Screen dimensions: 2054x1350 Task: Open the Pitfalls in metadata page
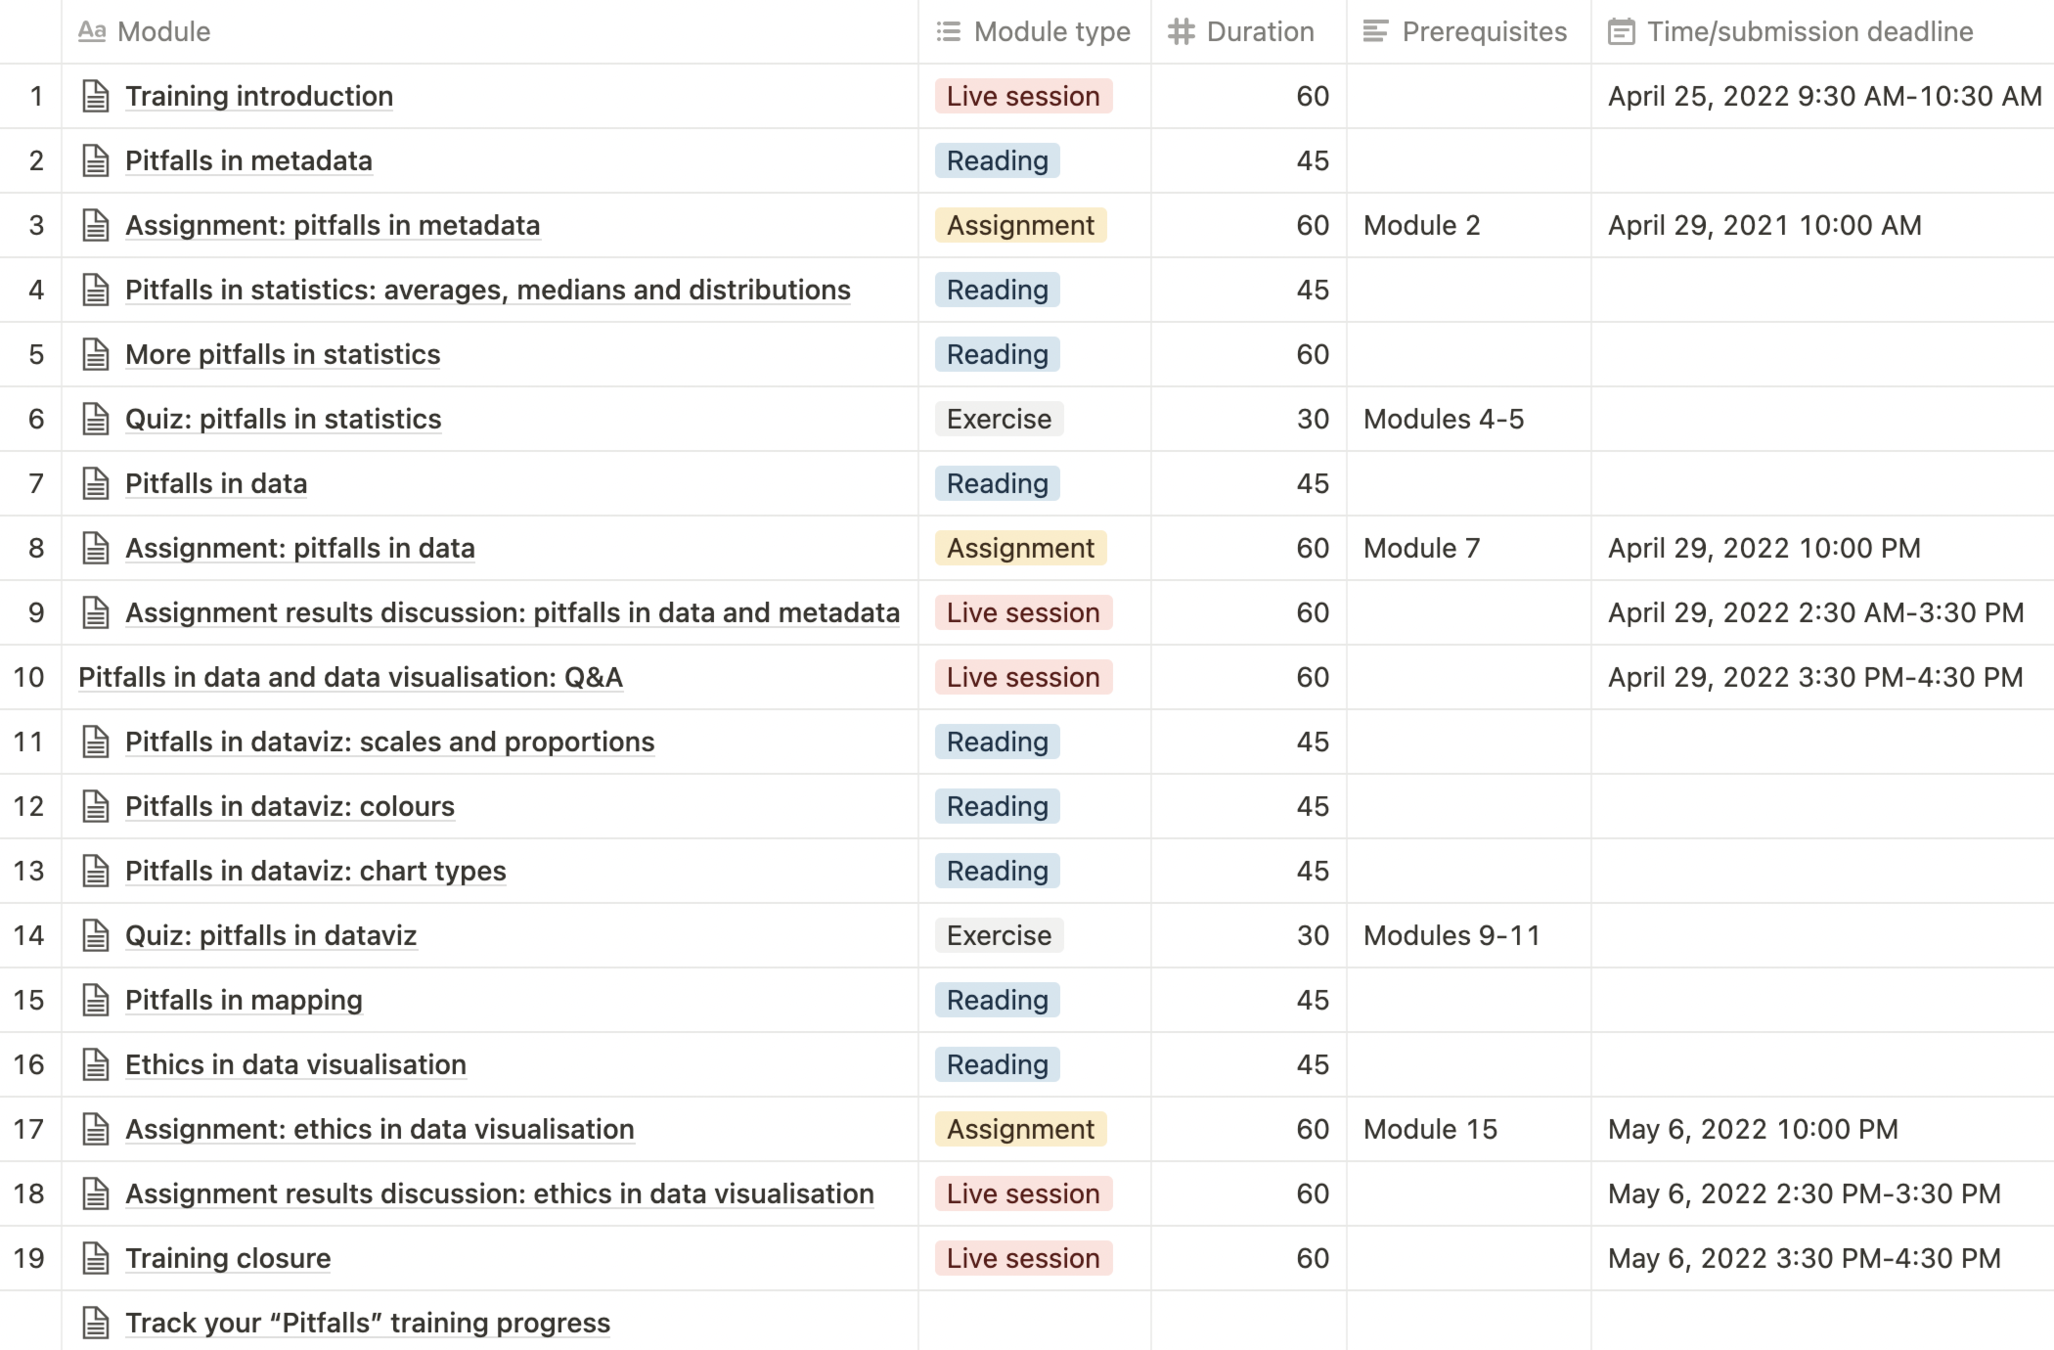pos(248,161)
